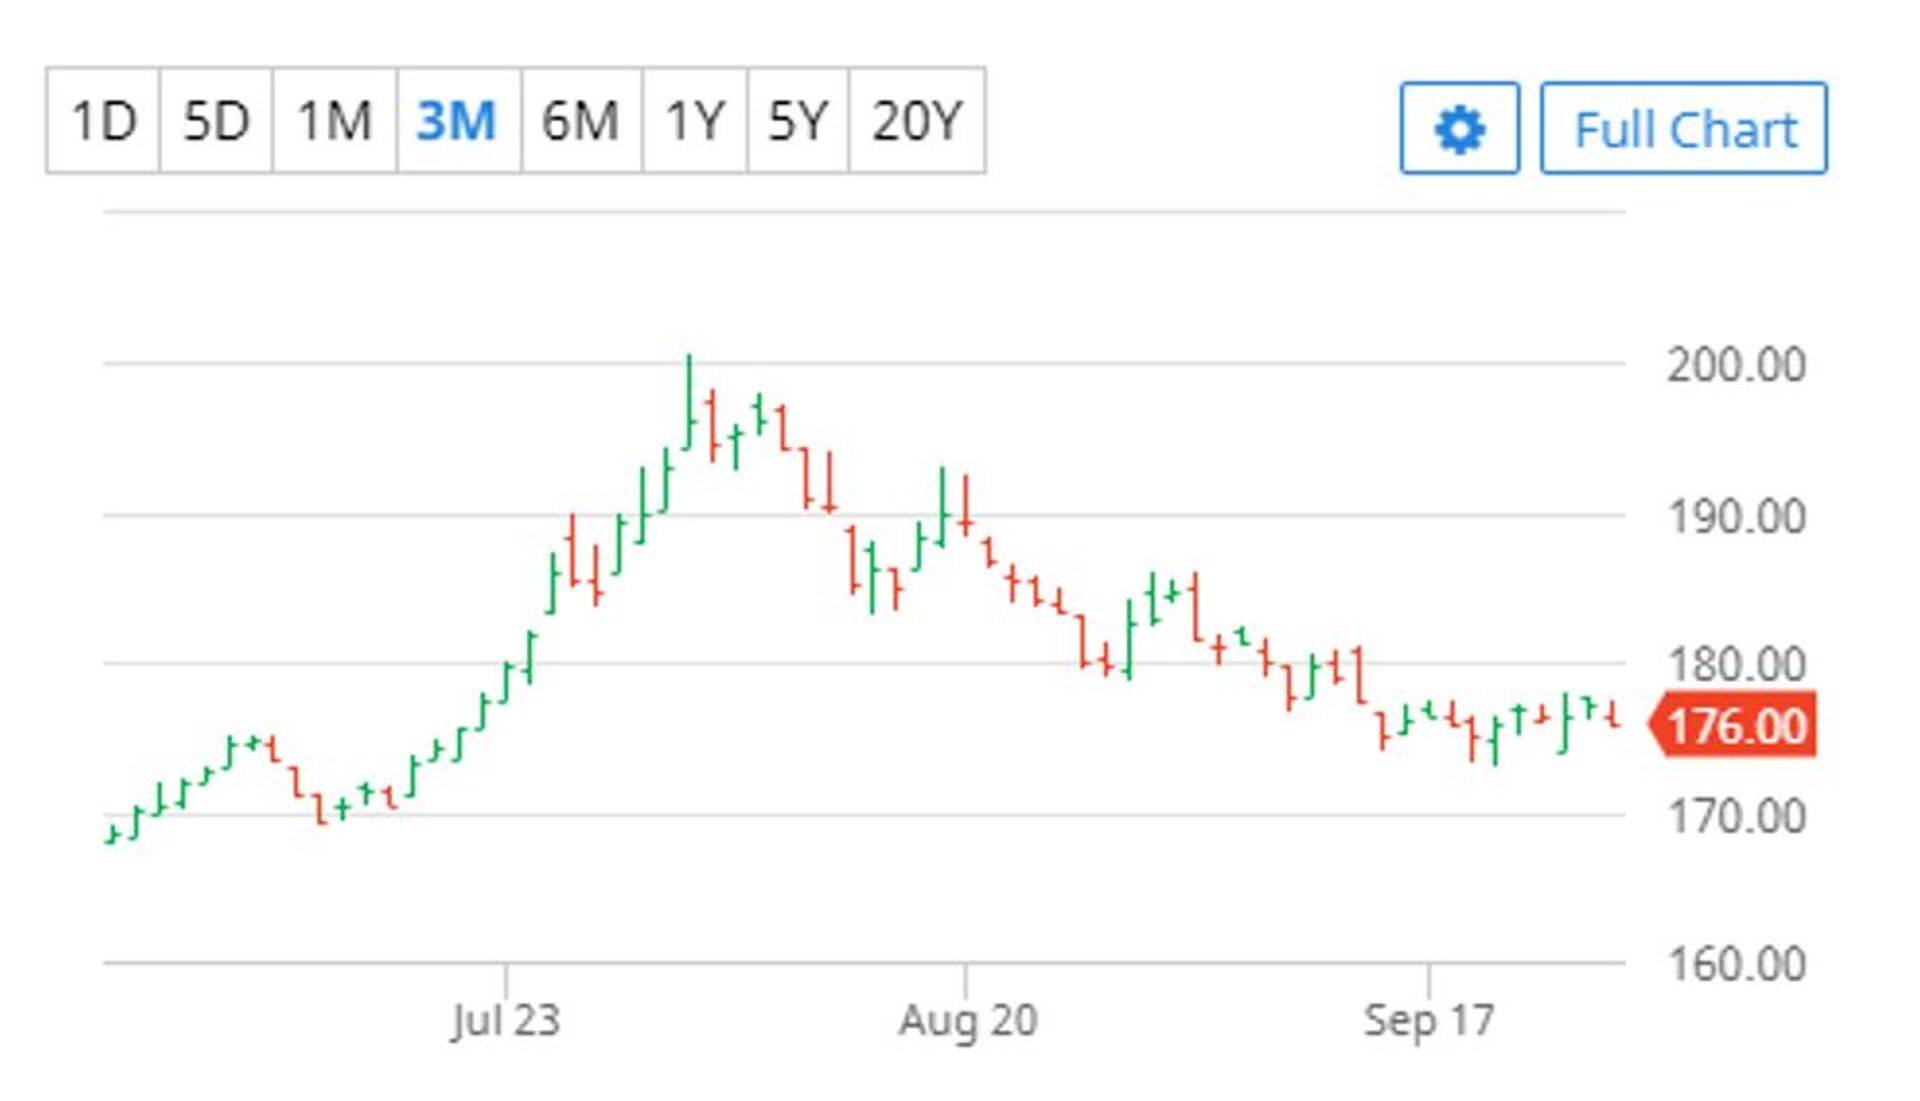Image resolution: width=1920 pixels, height=1101 pixels.
Task: Select the 5Y range tab
Action: click(797, 121)
